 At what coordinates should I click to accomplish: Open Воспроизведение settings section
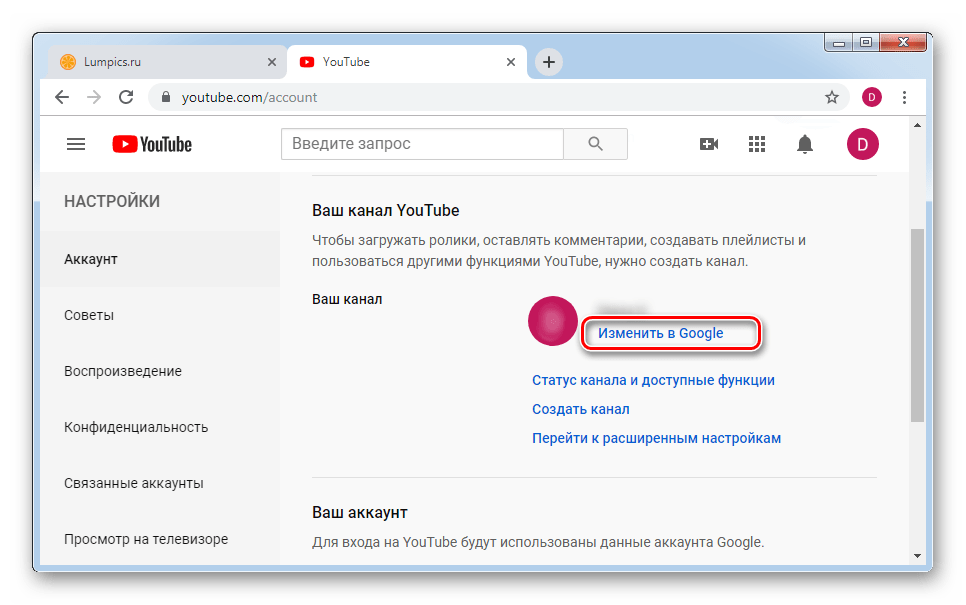(160, 371)
